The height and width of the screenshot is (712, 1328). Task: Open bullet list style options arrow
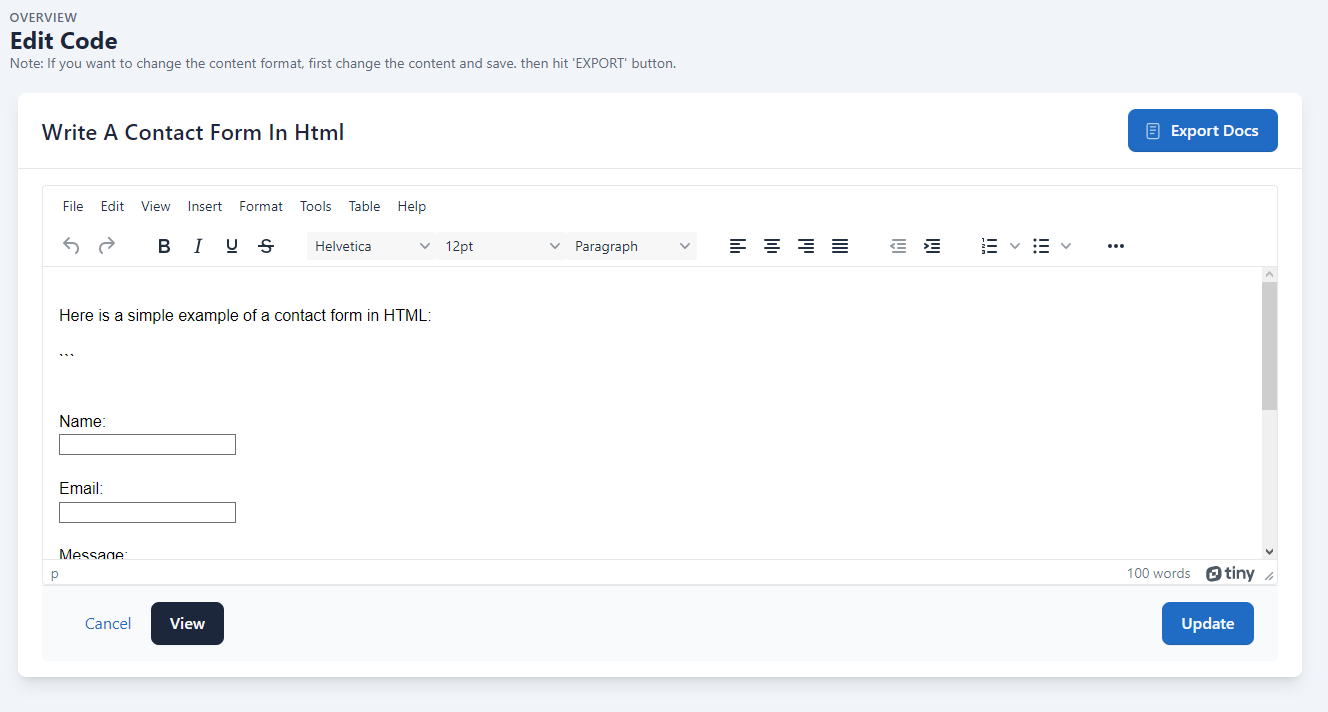click(1065, 246)
